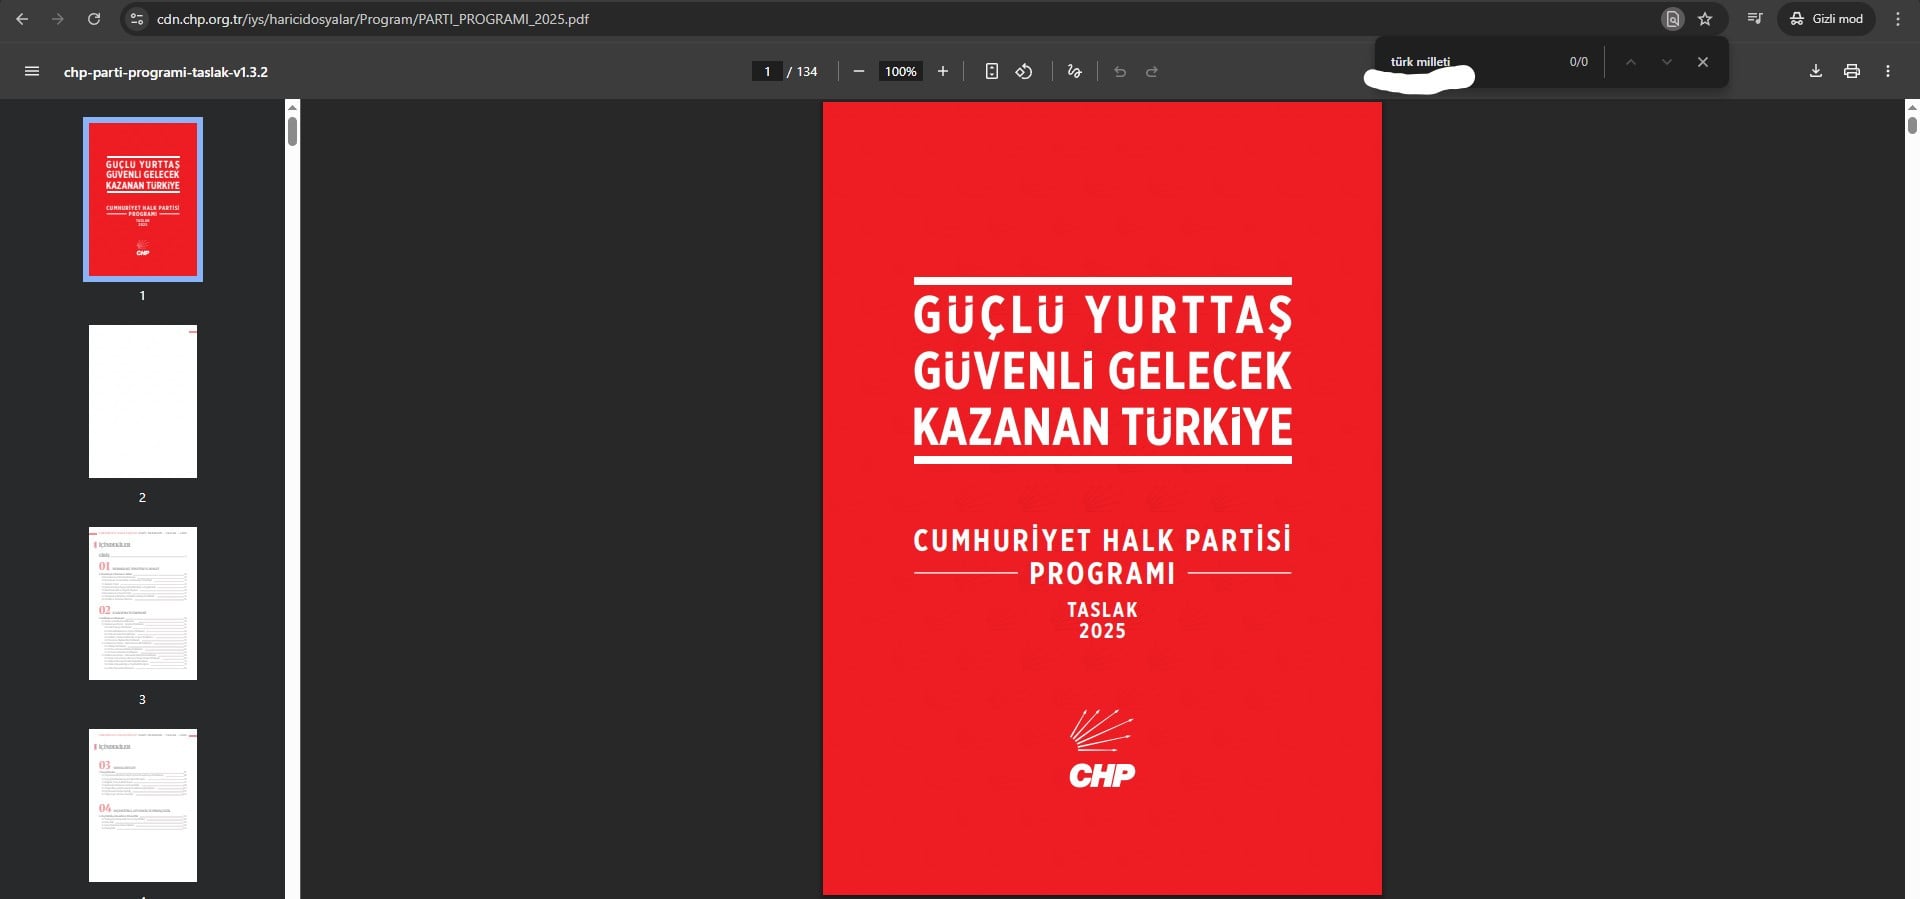This screenshot has height=899, width=1920.
Task: Go to the next search result
Action: (x=1666, y=62)
